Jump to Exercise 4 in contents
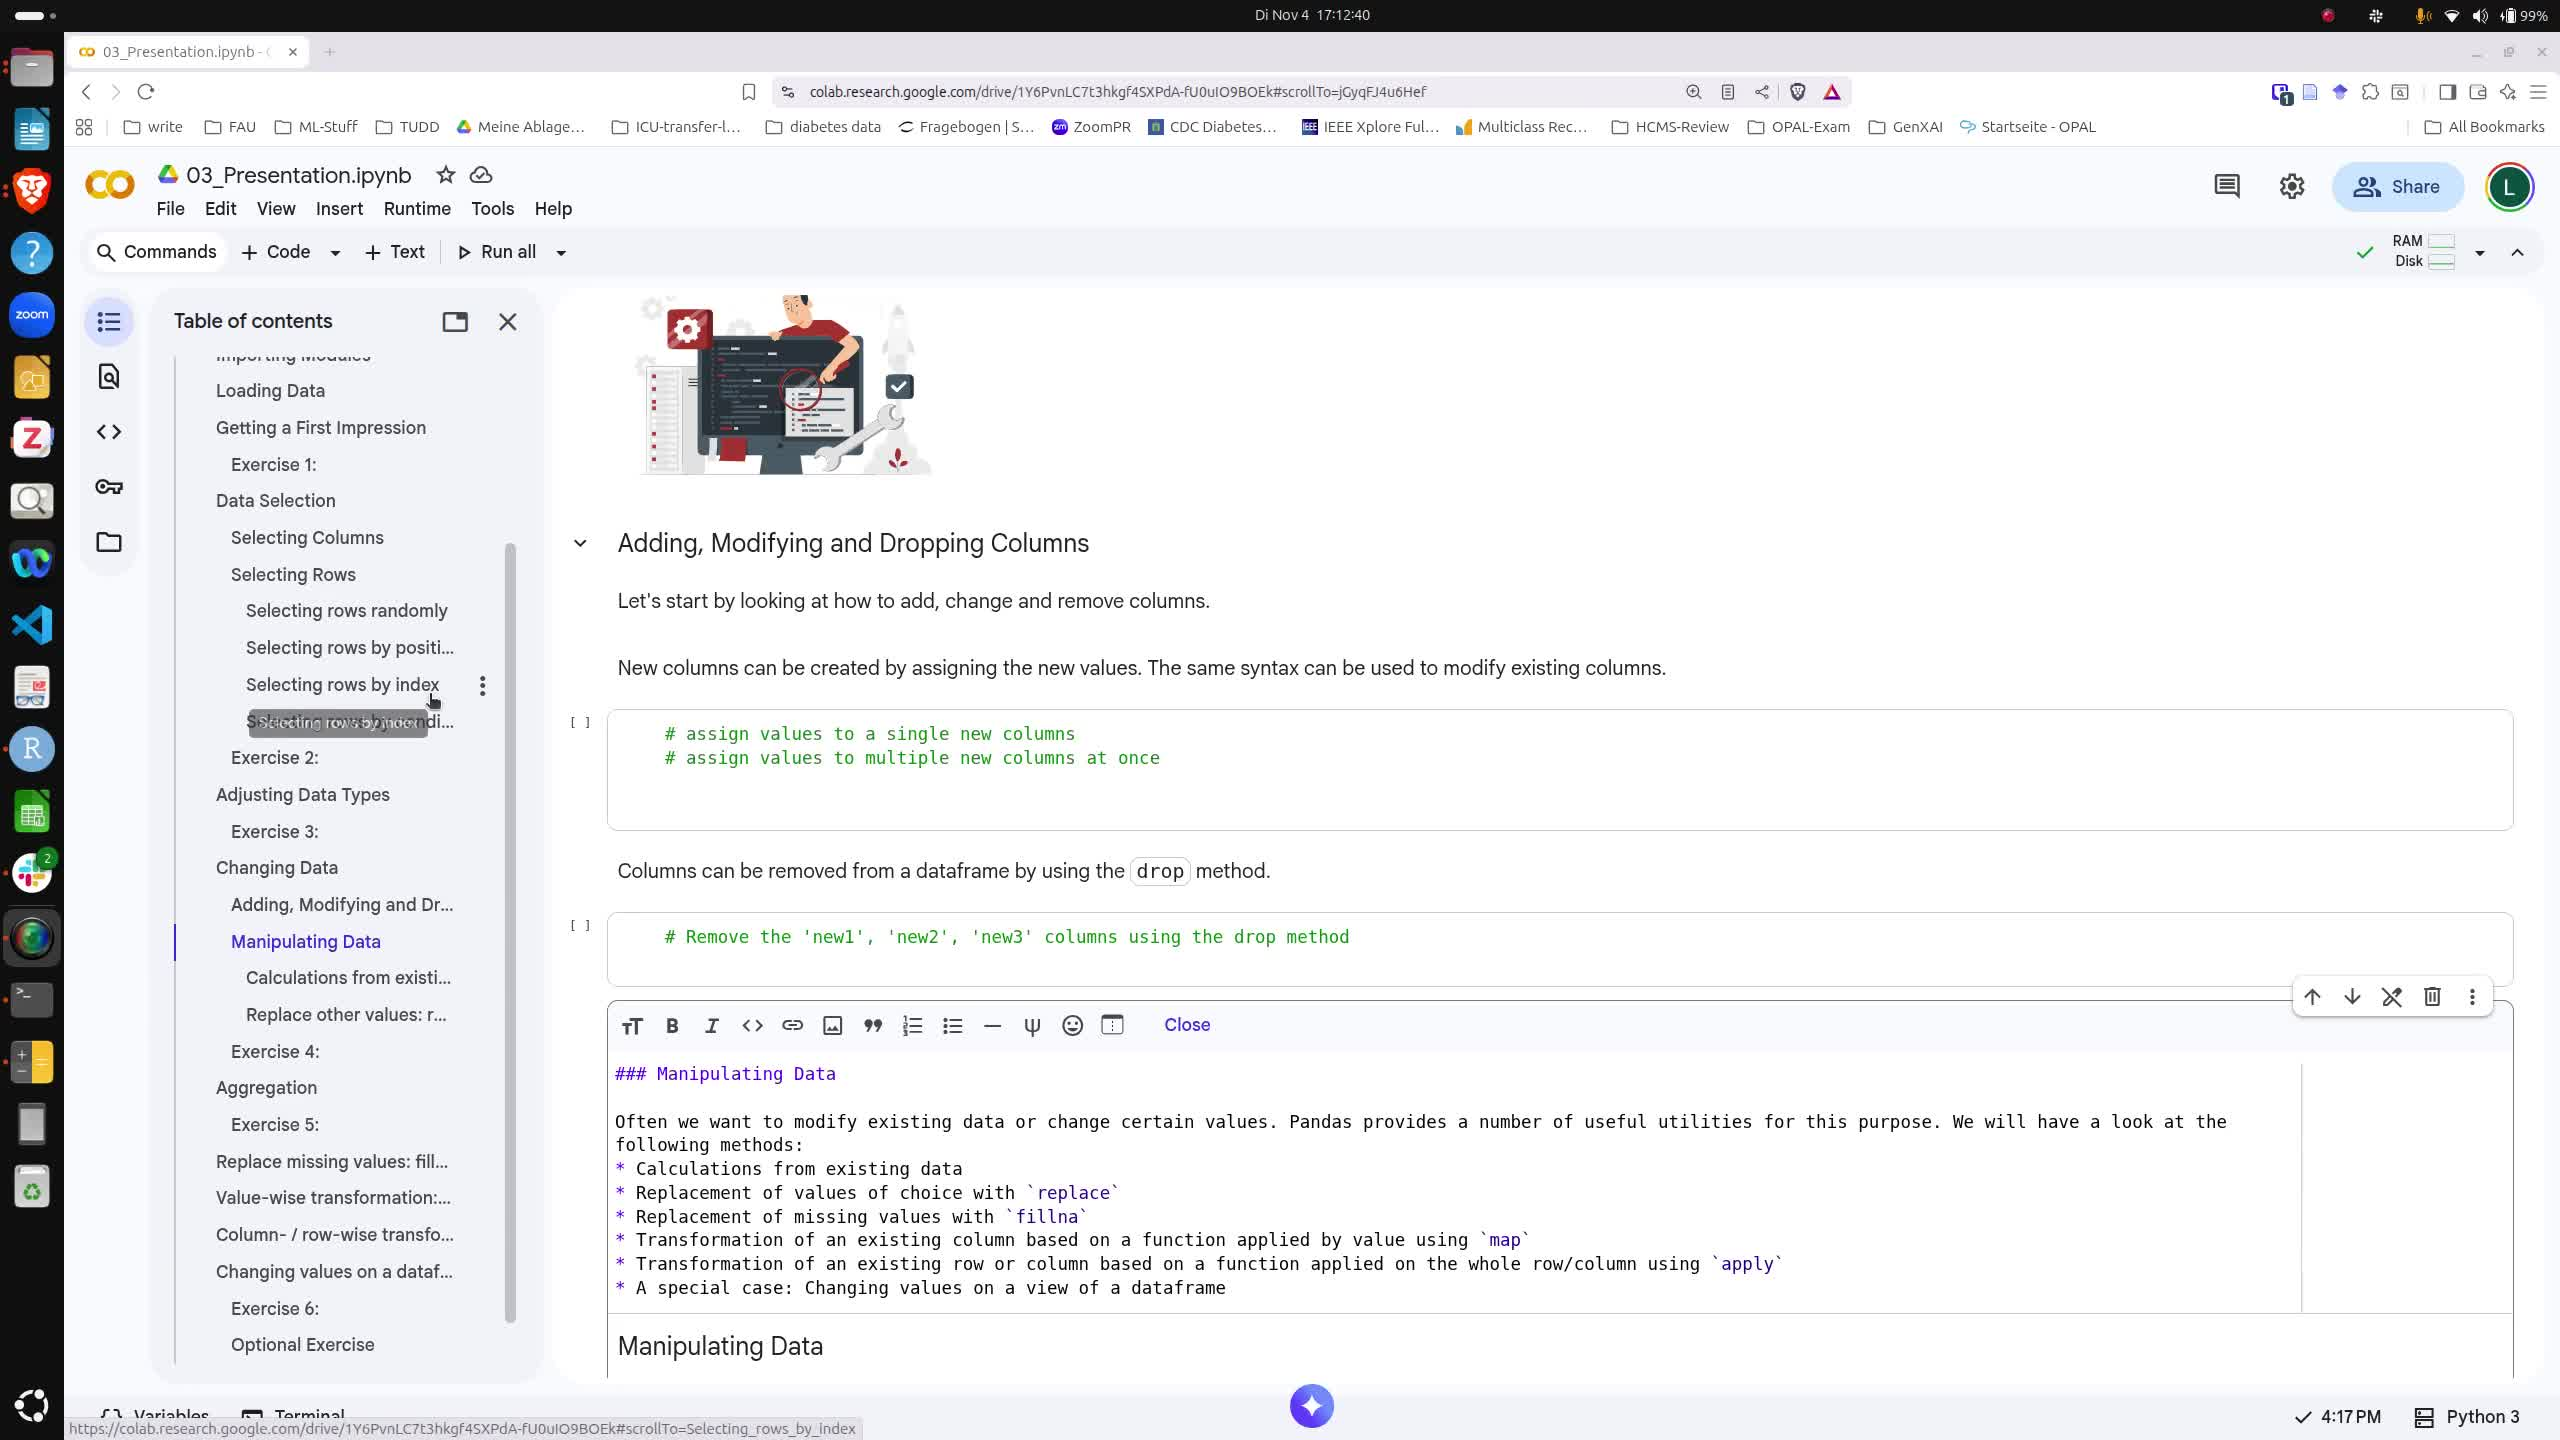The height and width of the screenshot is (1440, 2560). coord(275,1052)
